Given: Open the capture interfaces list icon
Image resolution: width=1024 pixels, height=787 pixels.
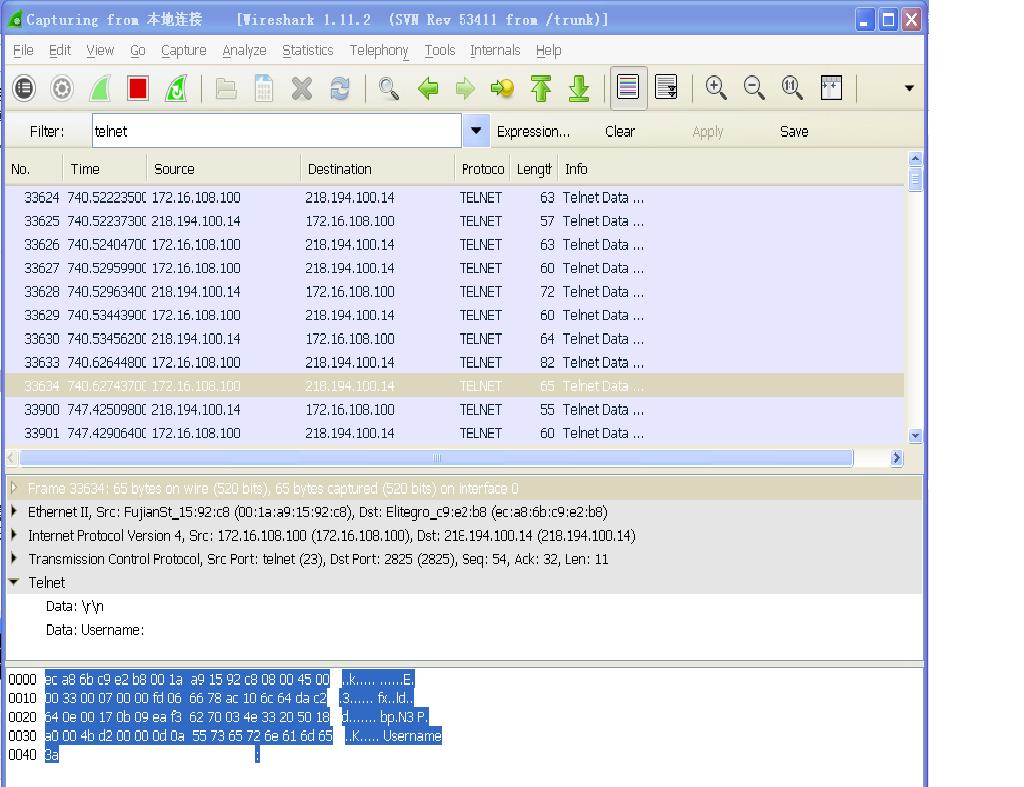Looking at the screenshot, I should coord(24,88).
